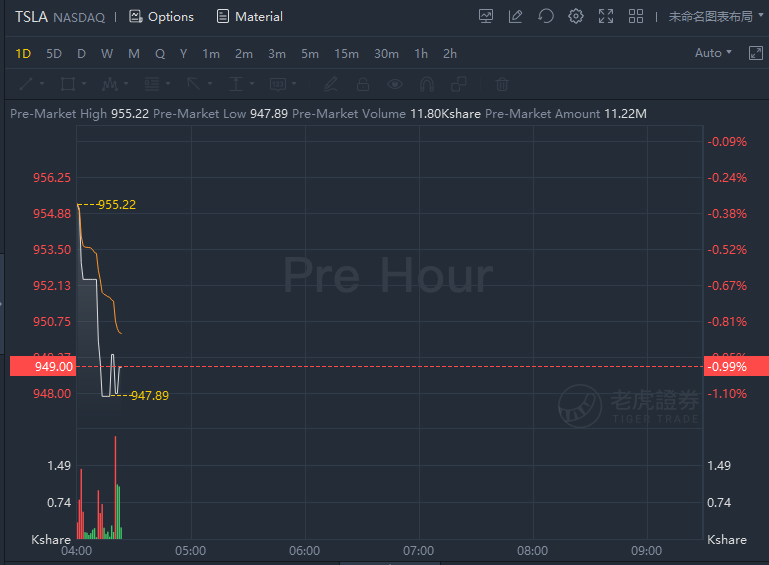
Task: Click the Pre-Market Volume 11.80Kshare text
Action: 386,114
